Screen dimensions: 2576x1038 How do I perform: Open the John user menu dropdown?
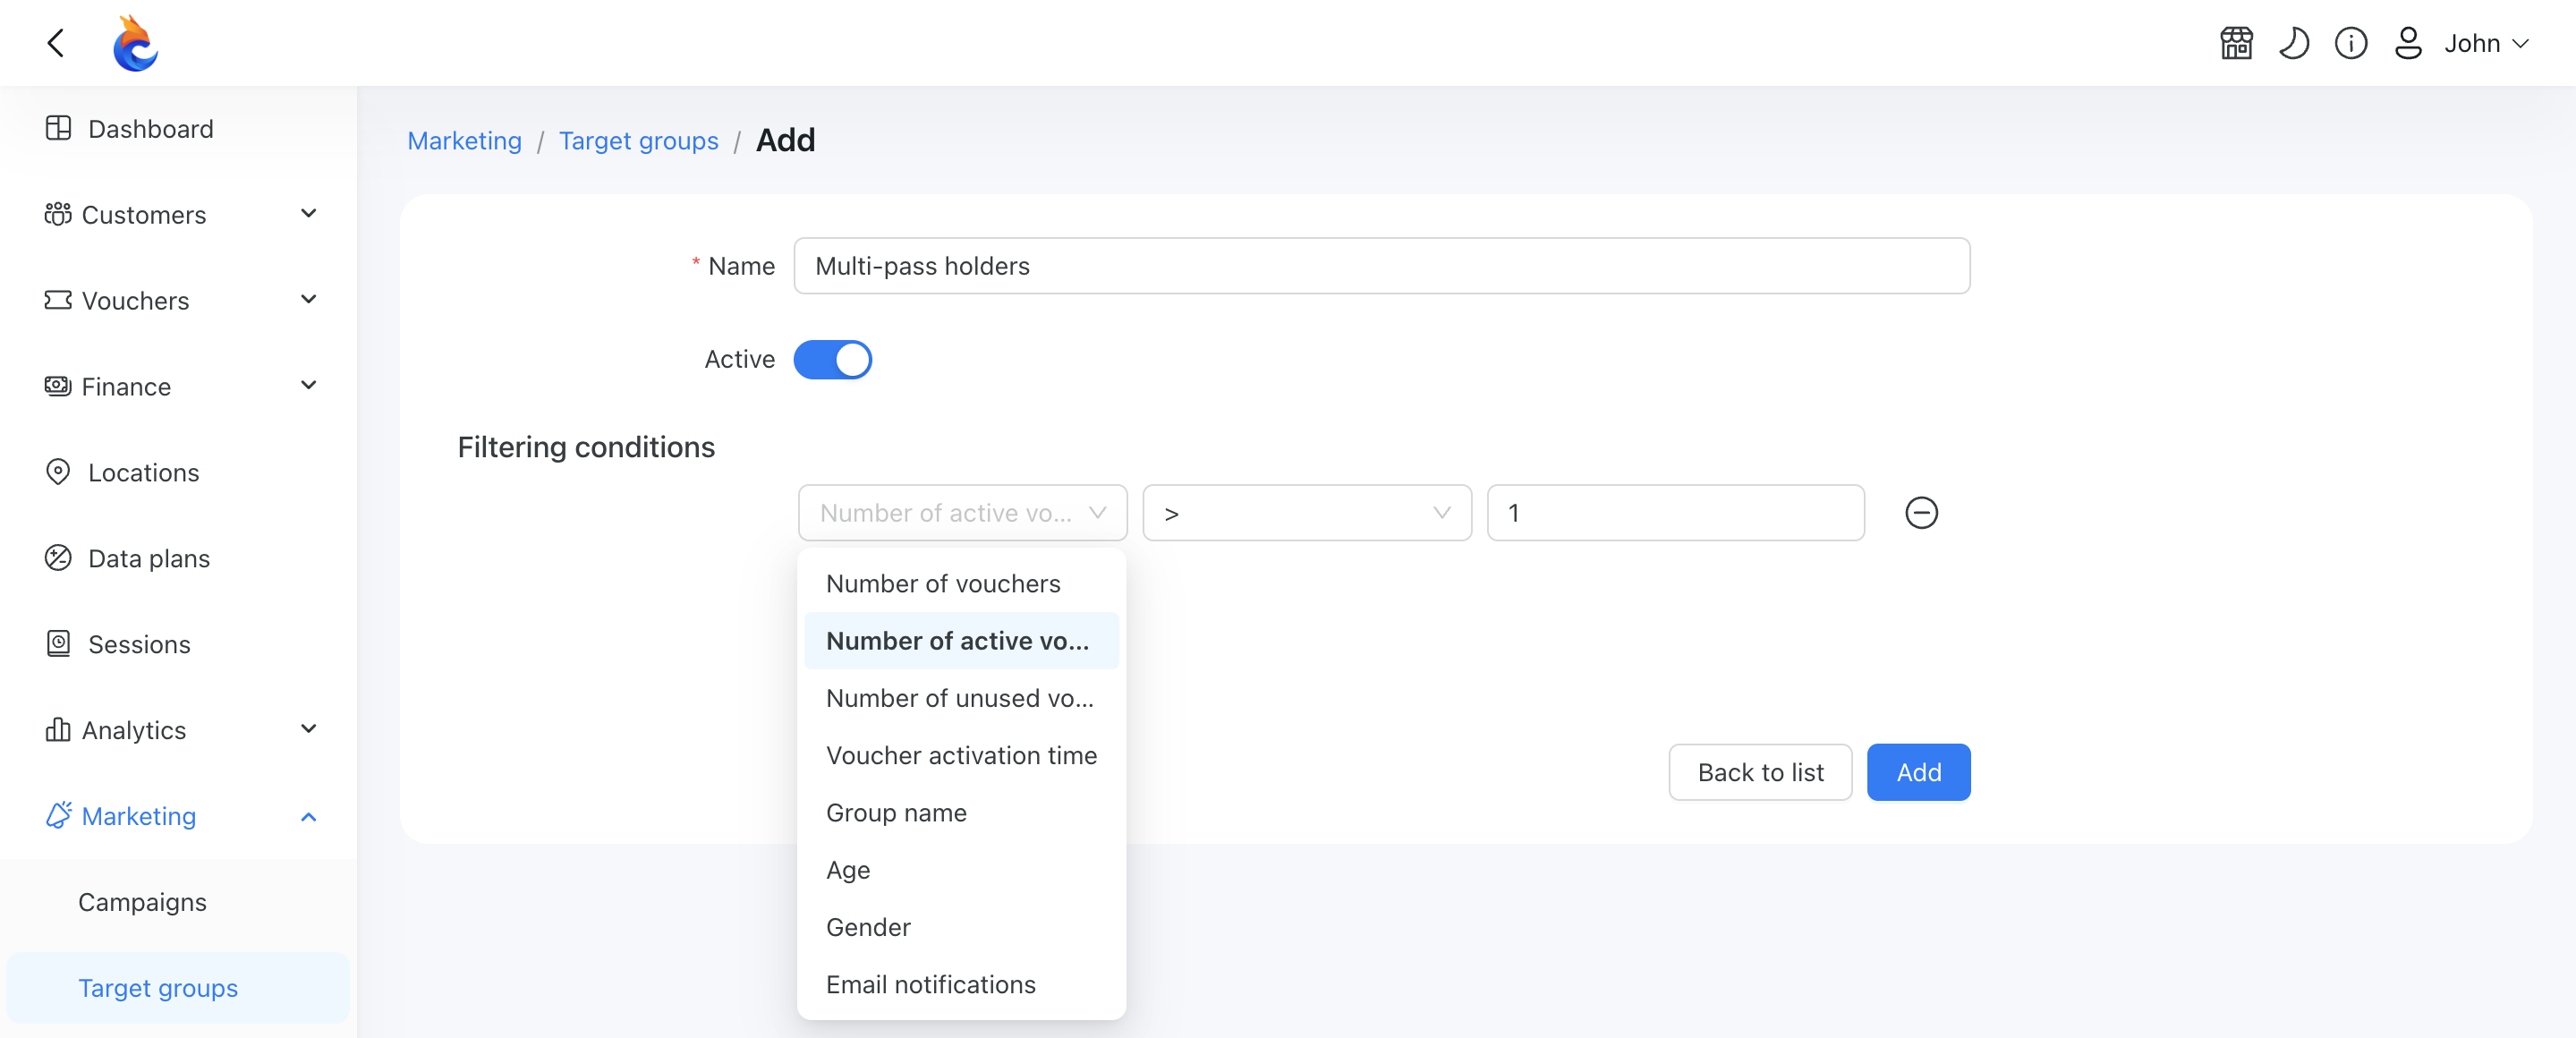[x=2486, y=43]
